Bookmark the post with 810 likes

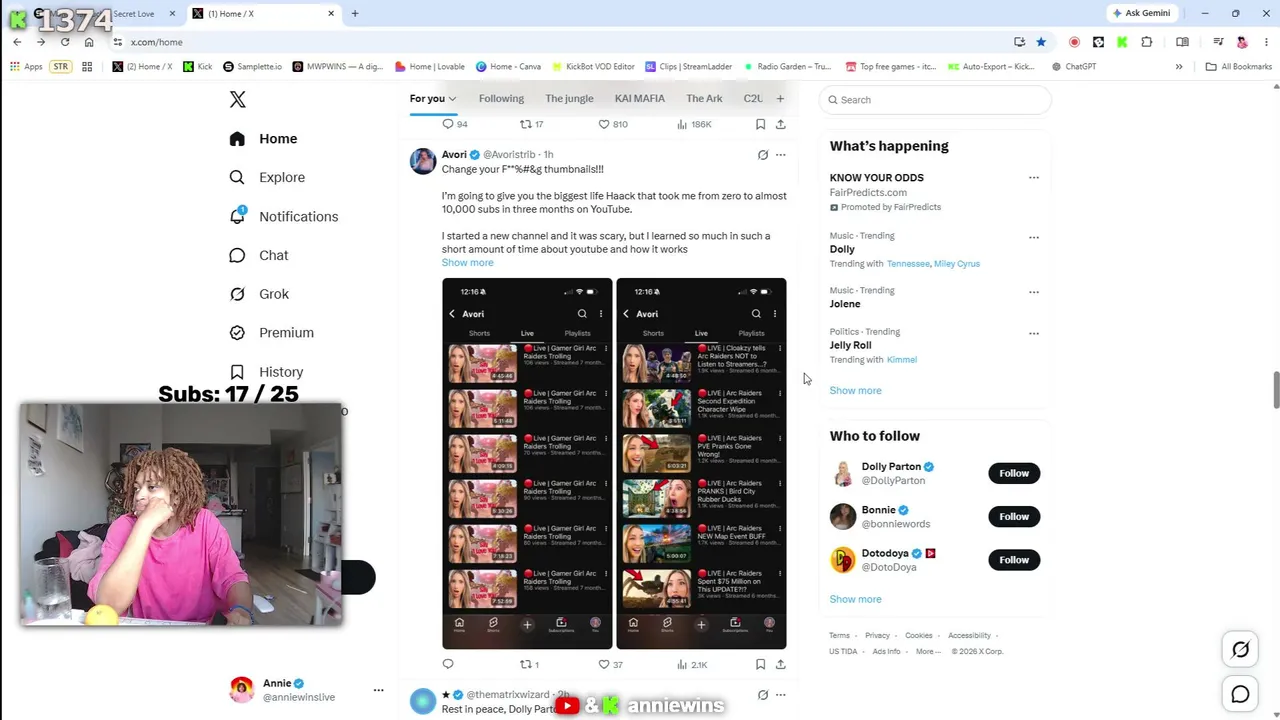tap(760, 124)
